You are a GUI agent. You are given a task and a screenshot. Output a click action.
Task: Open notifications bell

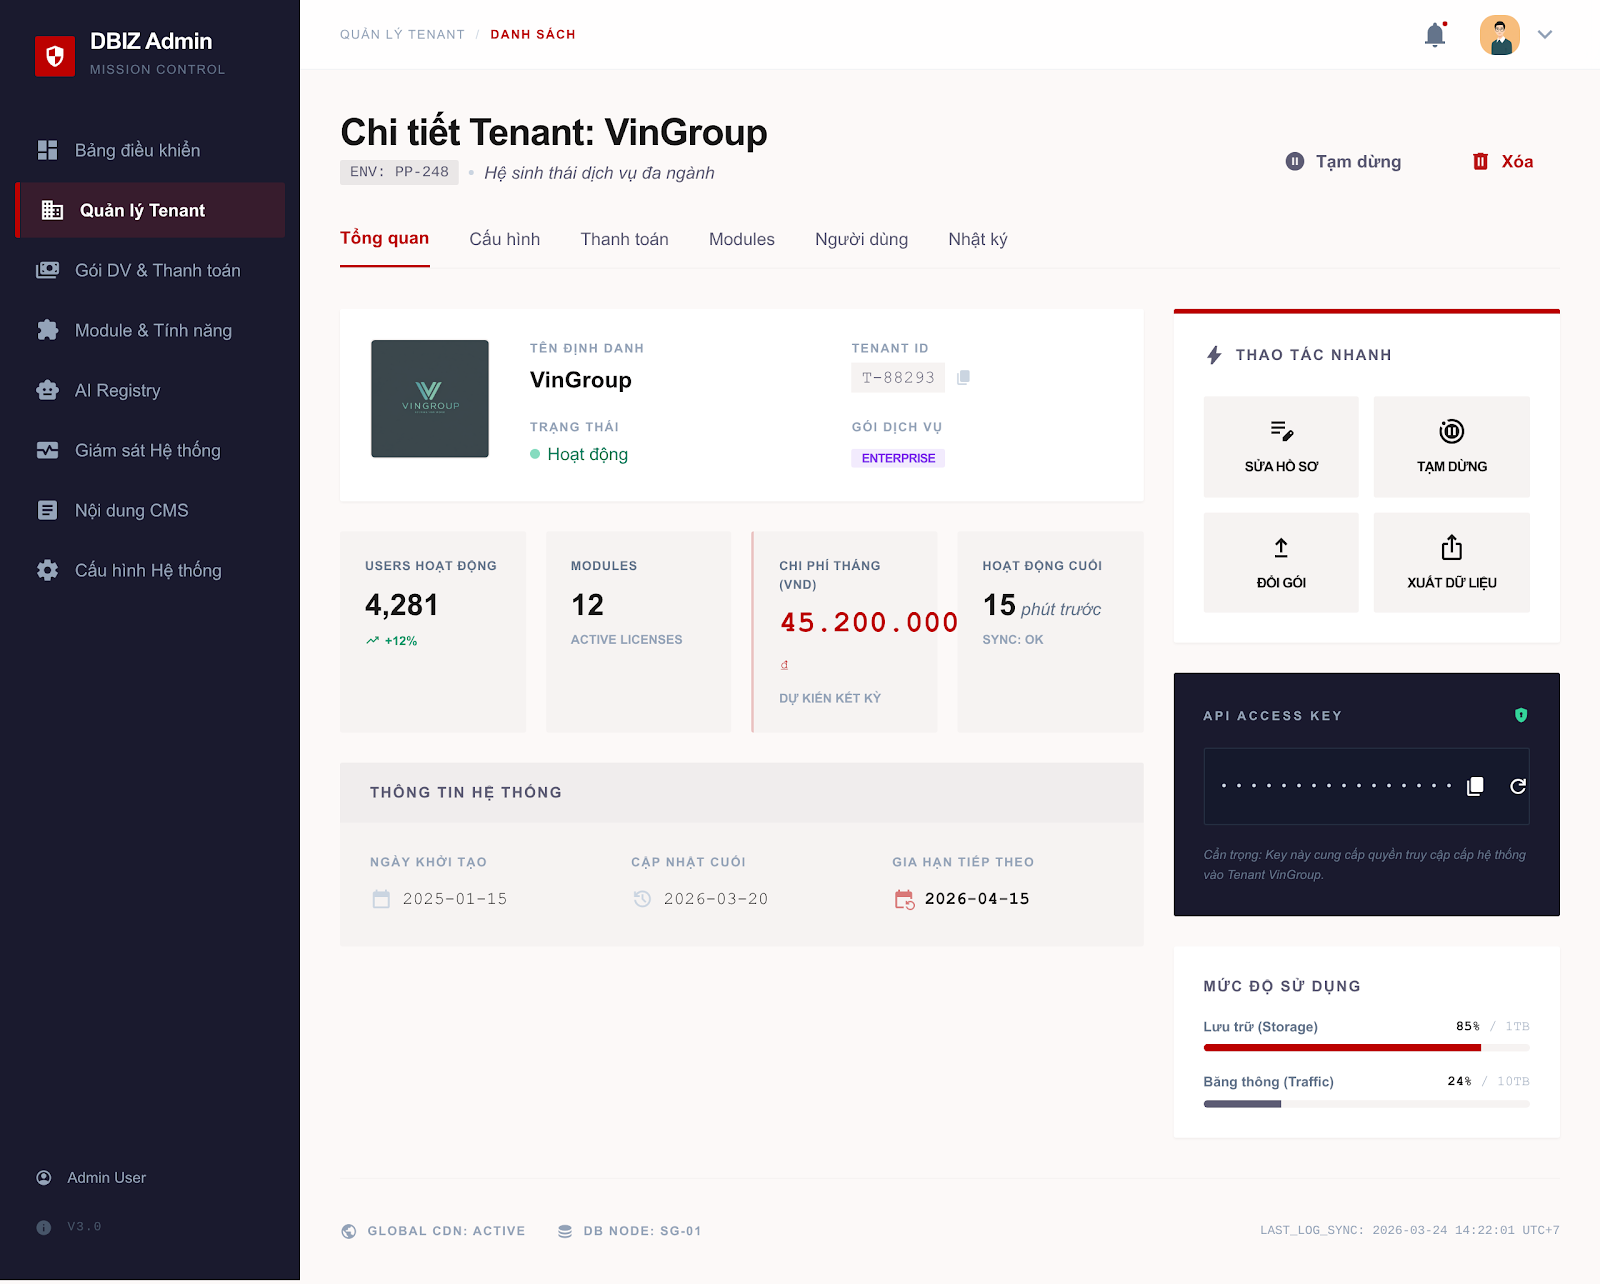pos(1435,35)
